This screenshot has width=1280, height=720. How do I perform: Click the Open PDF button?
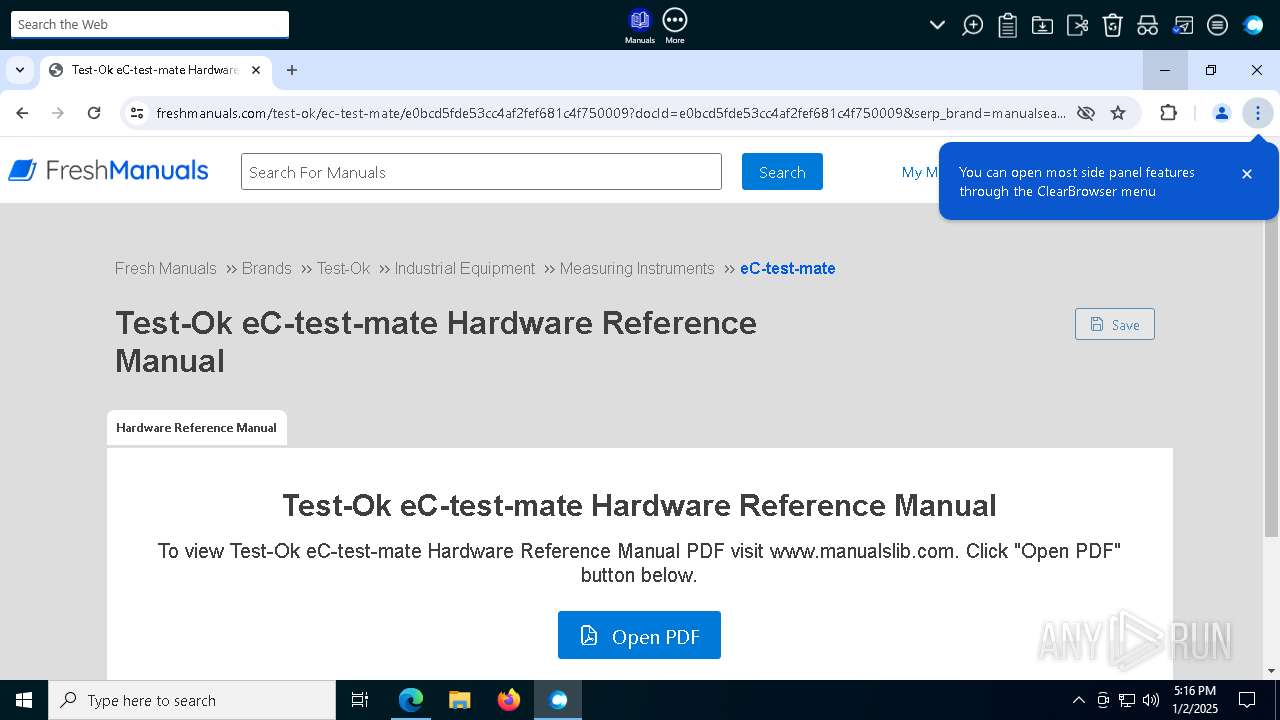[x=639, y=635]
